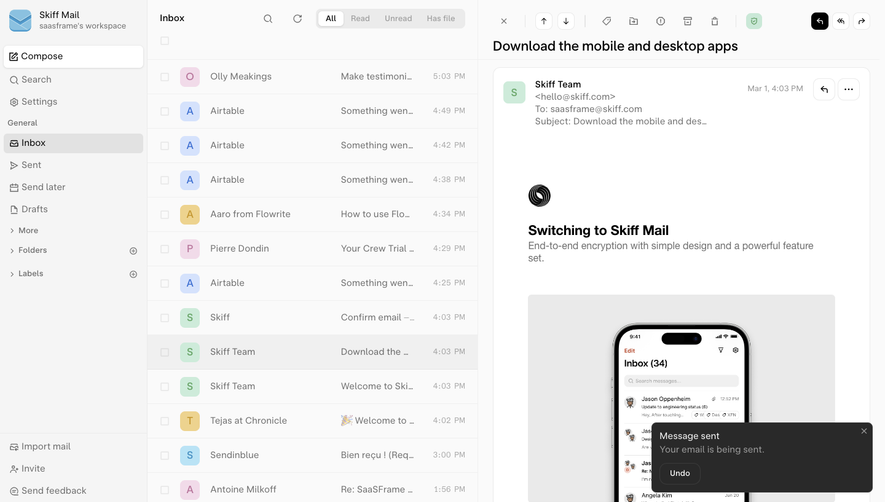Open the Sent folder
This screenshot has height=502, width=885.
pyautogui.click(x=73, y=165)
